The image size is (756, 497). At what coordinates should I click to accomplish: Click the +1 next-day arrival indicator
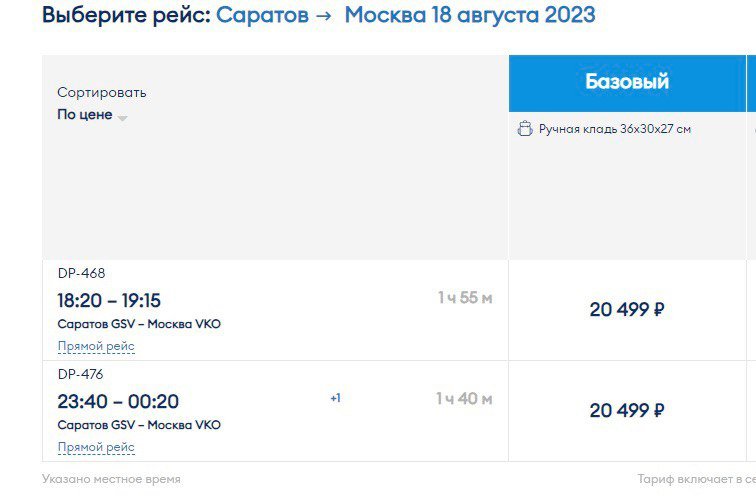pos(336,398)
